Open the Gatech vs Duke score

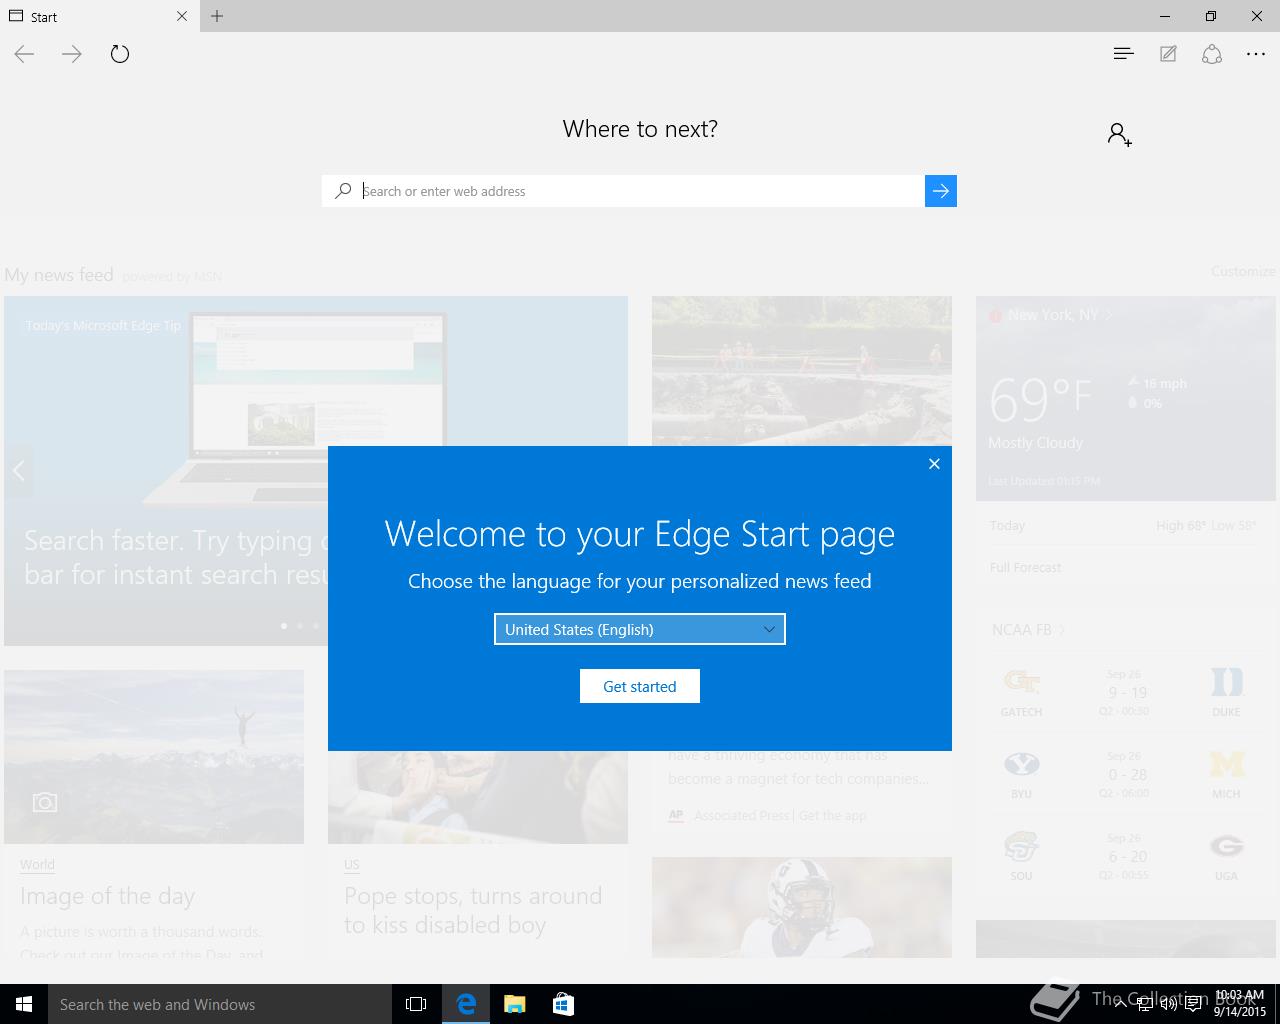1125,692
